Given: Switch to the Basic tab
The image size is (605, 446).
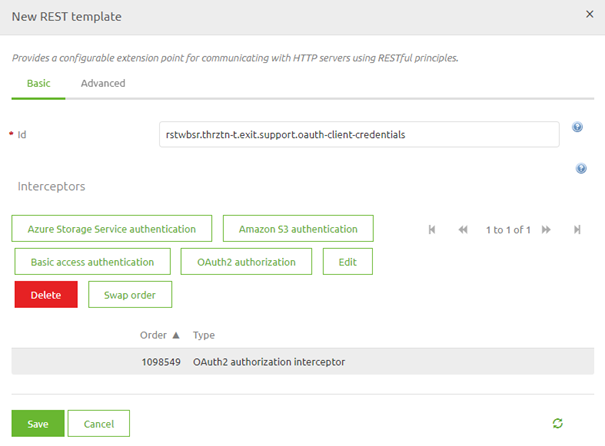Looking at the screenshot, I should (x=39, y=83).
